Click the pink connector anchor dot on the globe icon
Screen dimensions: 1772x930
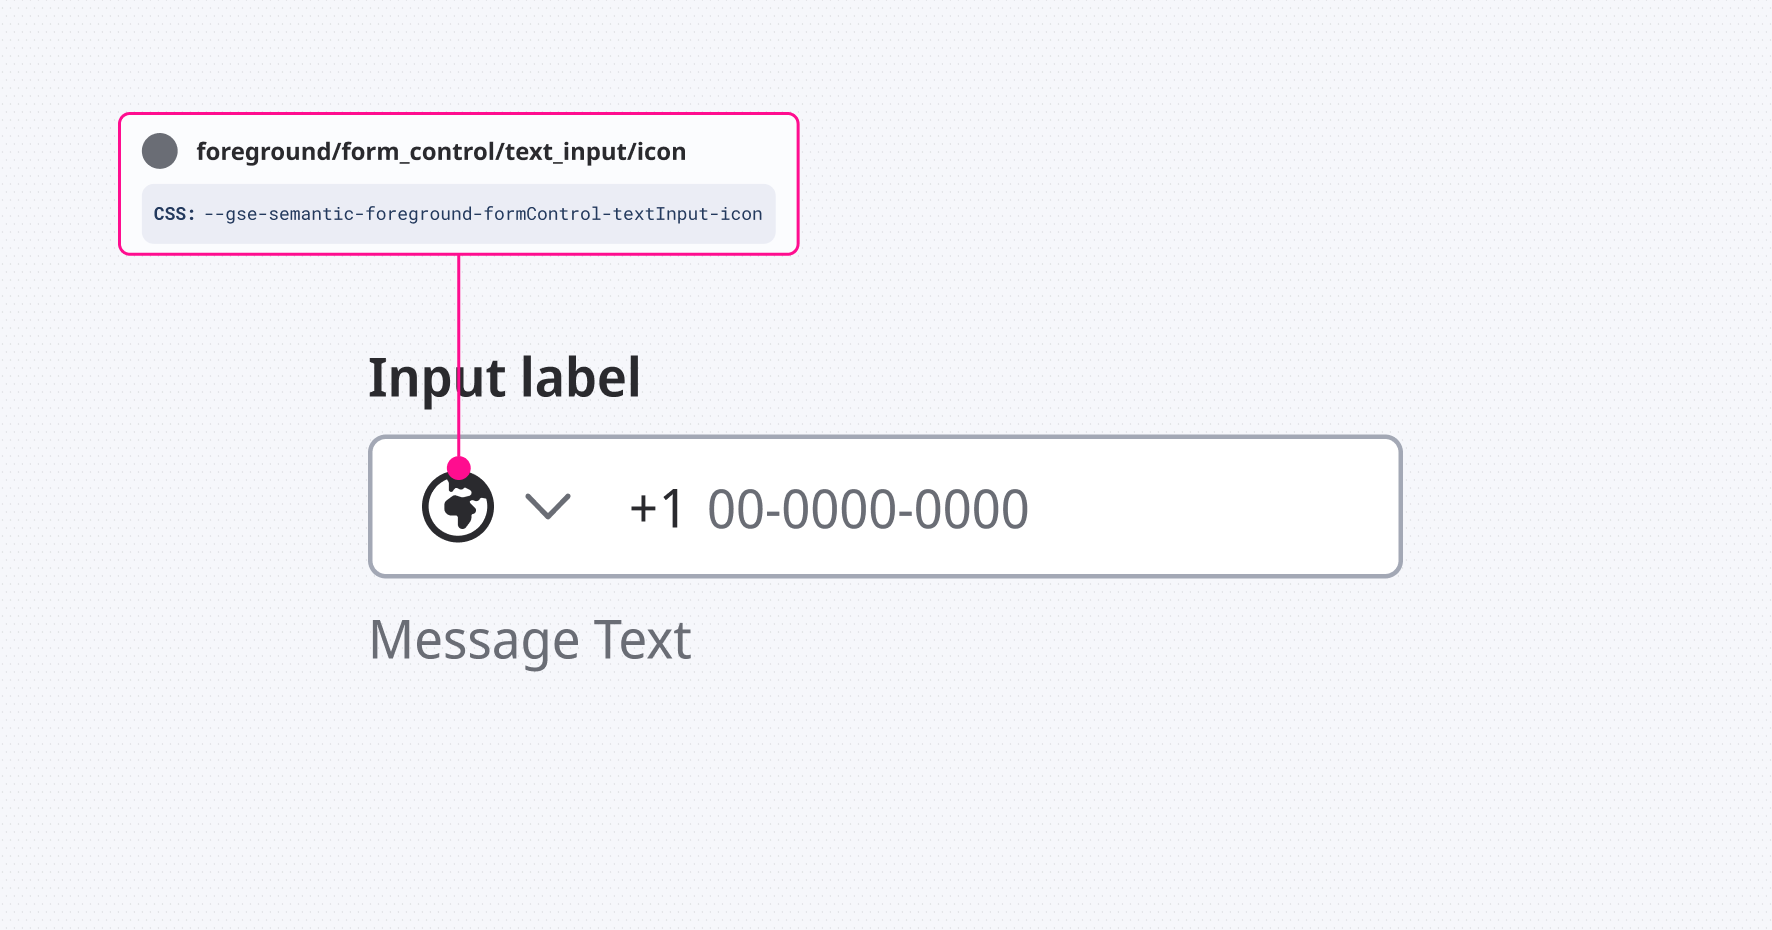click(458, 467)
